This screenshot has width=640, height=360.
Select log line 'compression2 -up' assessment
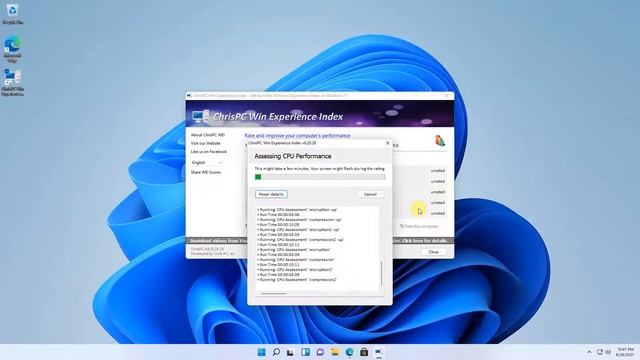(x=300, y=240)
